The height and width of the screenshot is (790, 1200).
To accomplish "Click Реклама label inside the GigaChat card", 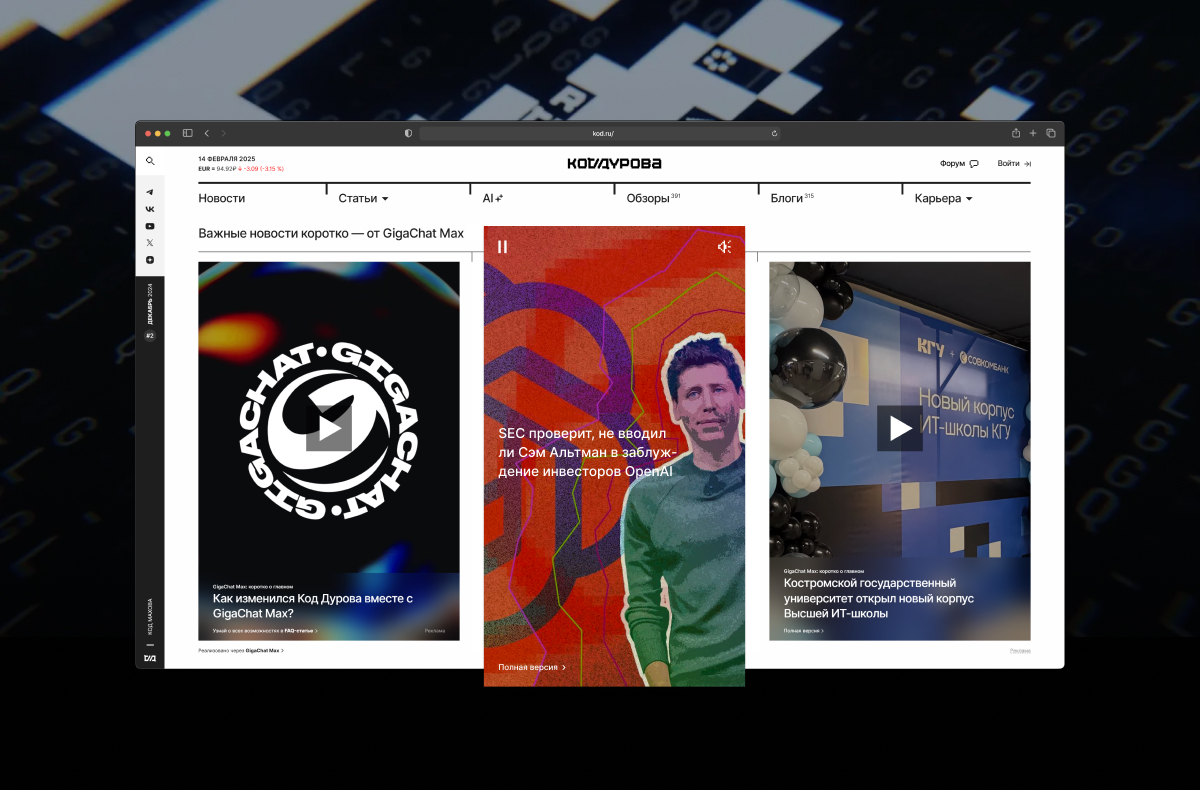I will click(435, 631).
